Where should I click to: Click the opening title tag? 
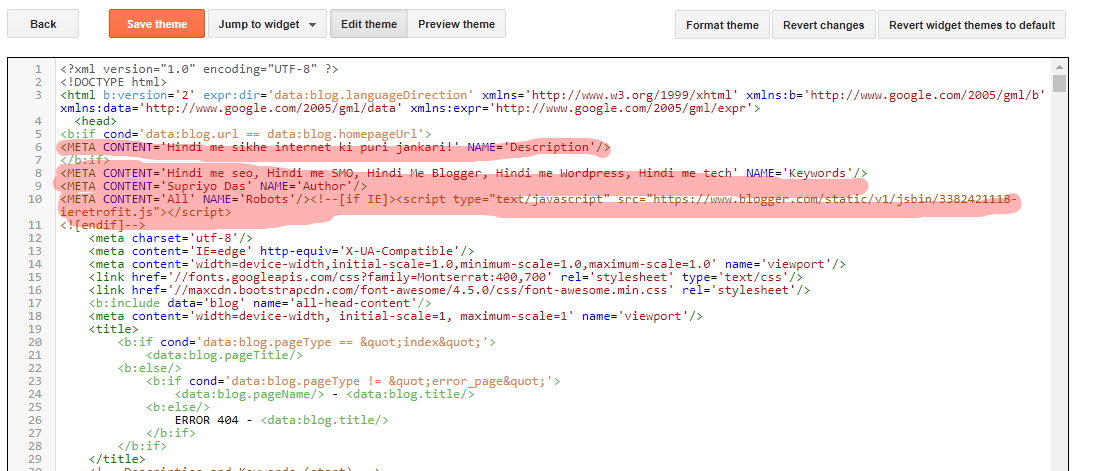[x=113, y=328]
